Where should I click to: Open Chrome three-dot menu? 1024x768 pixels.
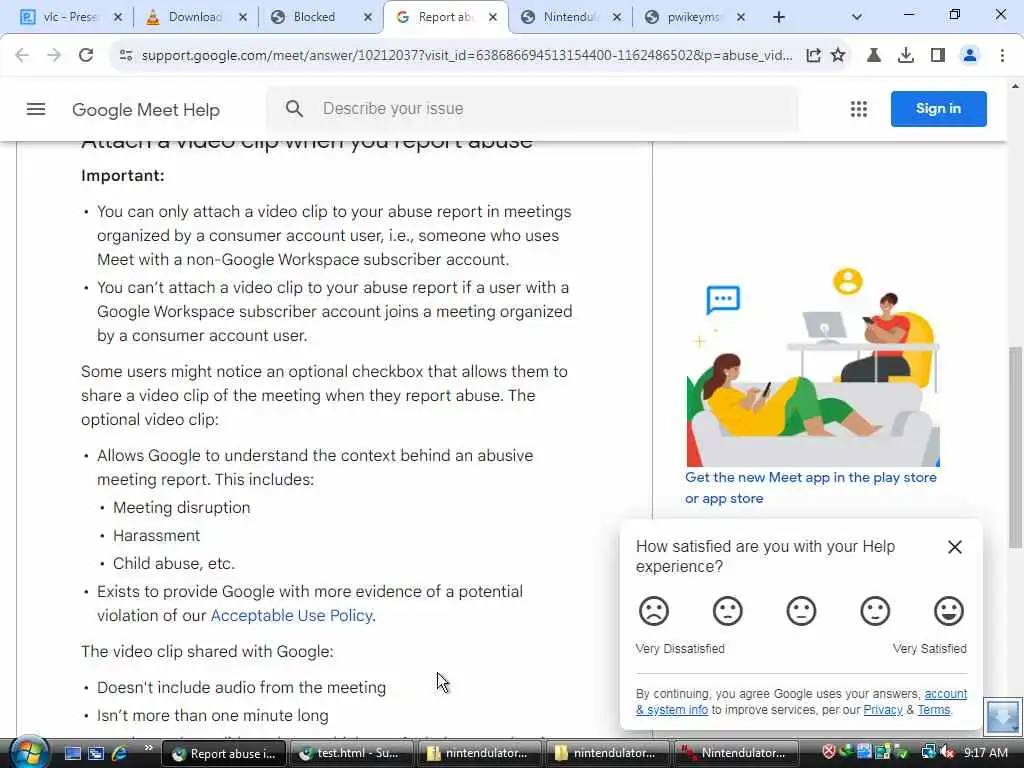(x=1002, y=56)
